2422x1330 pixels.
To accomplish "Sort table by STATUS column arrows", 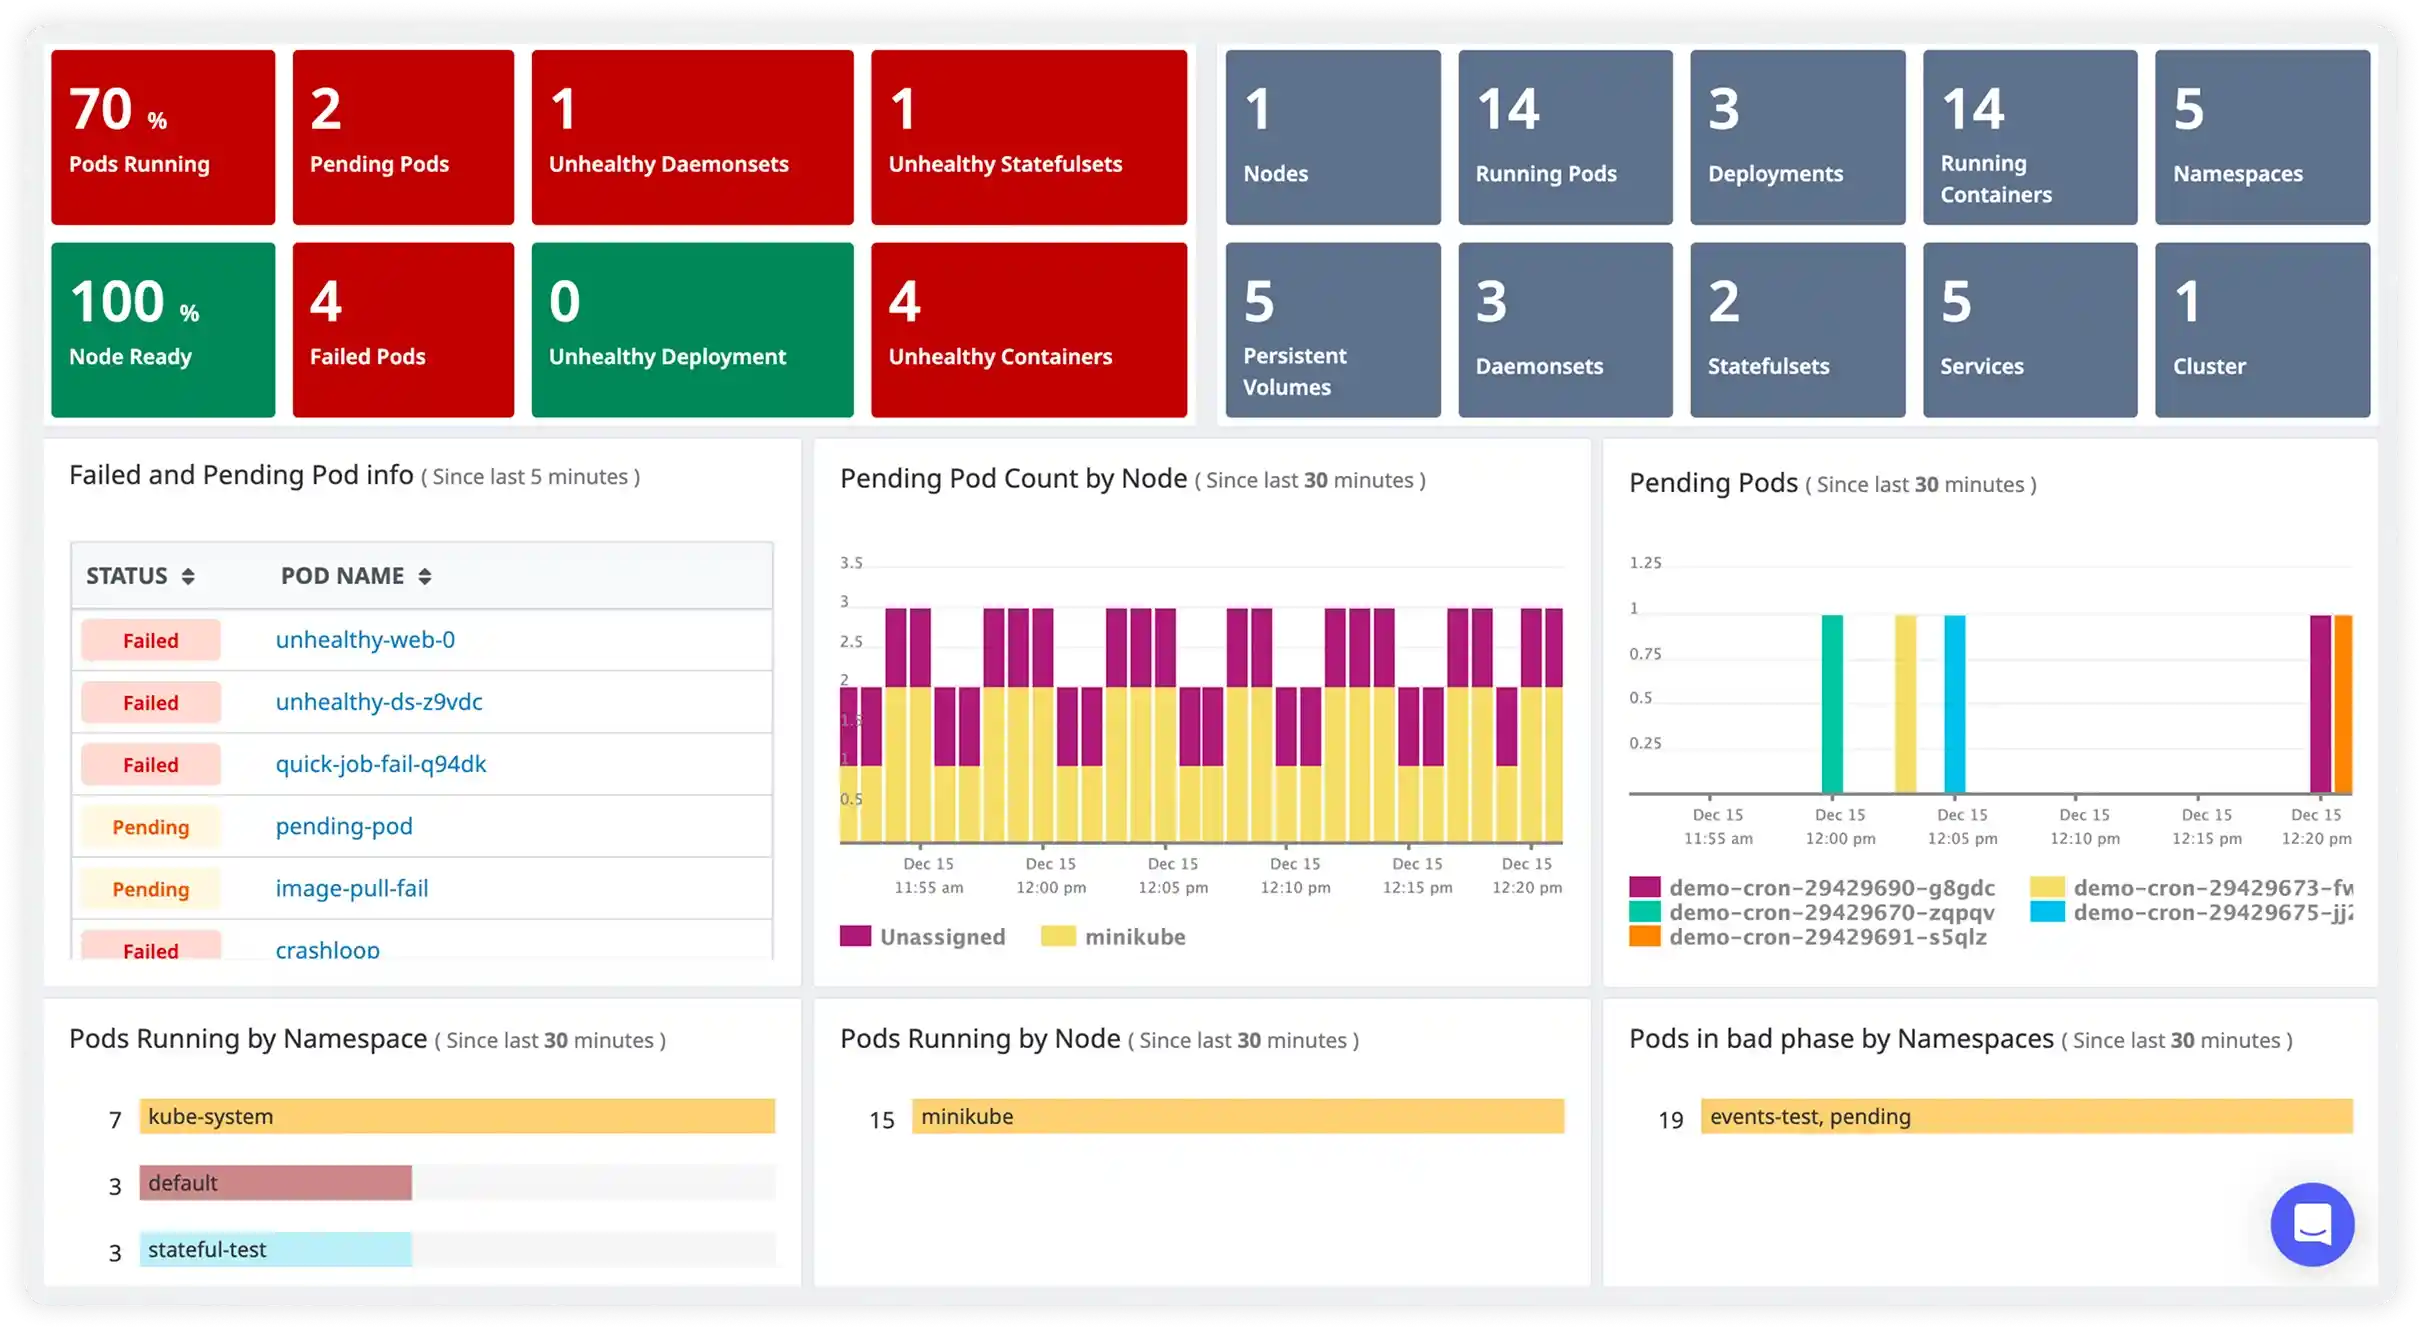I will pyautogui.click(x=188, y=576).
